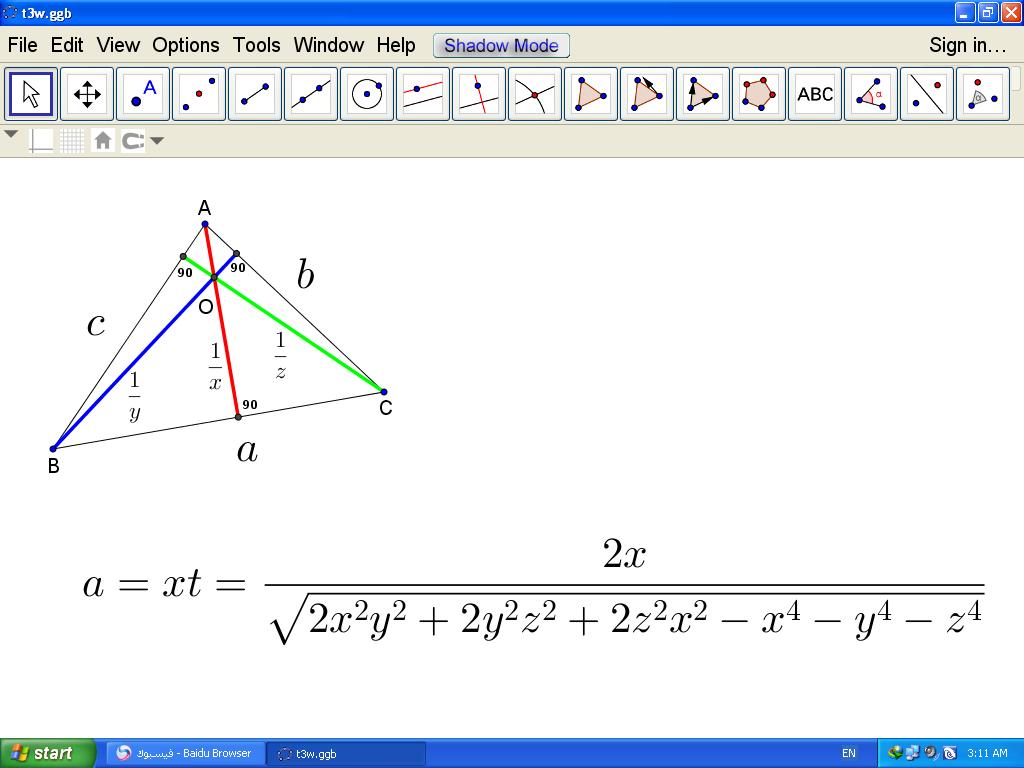Choose the New Point tool
Viewport: 1024px width, 768px height.
143,95
